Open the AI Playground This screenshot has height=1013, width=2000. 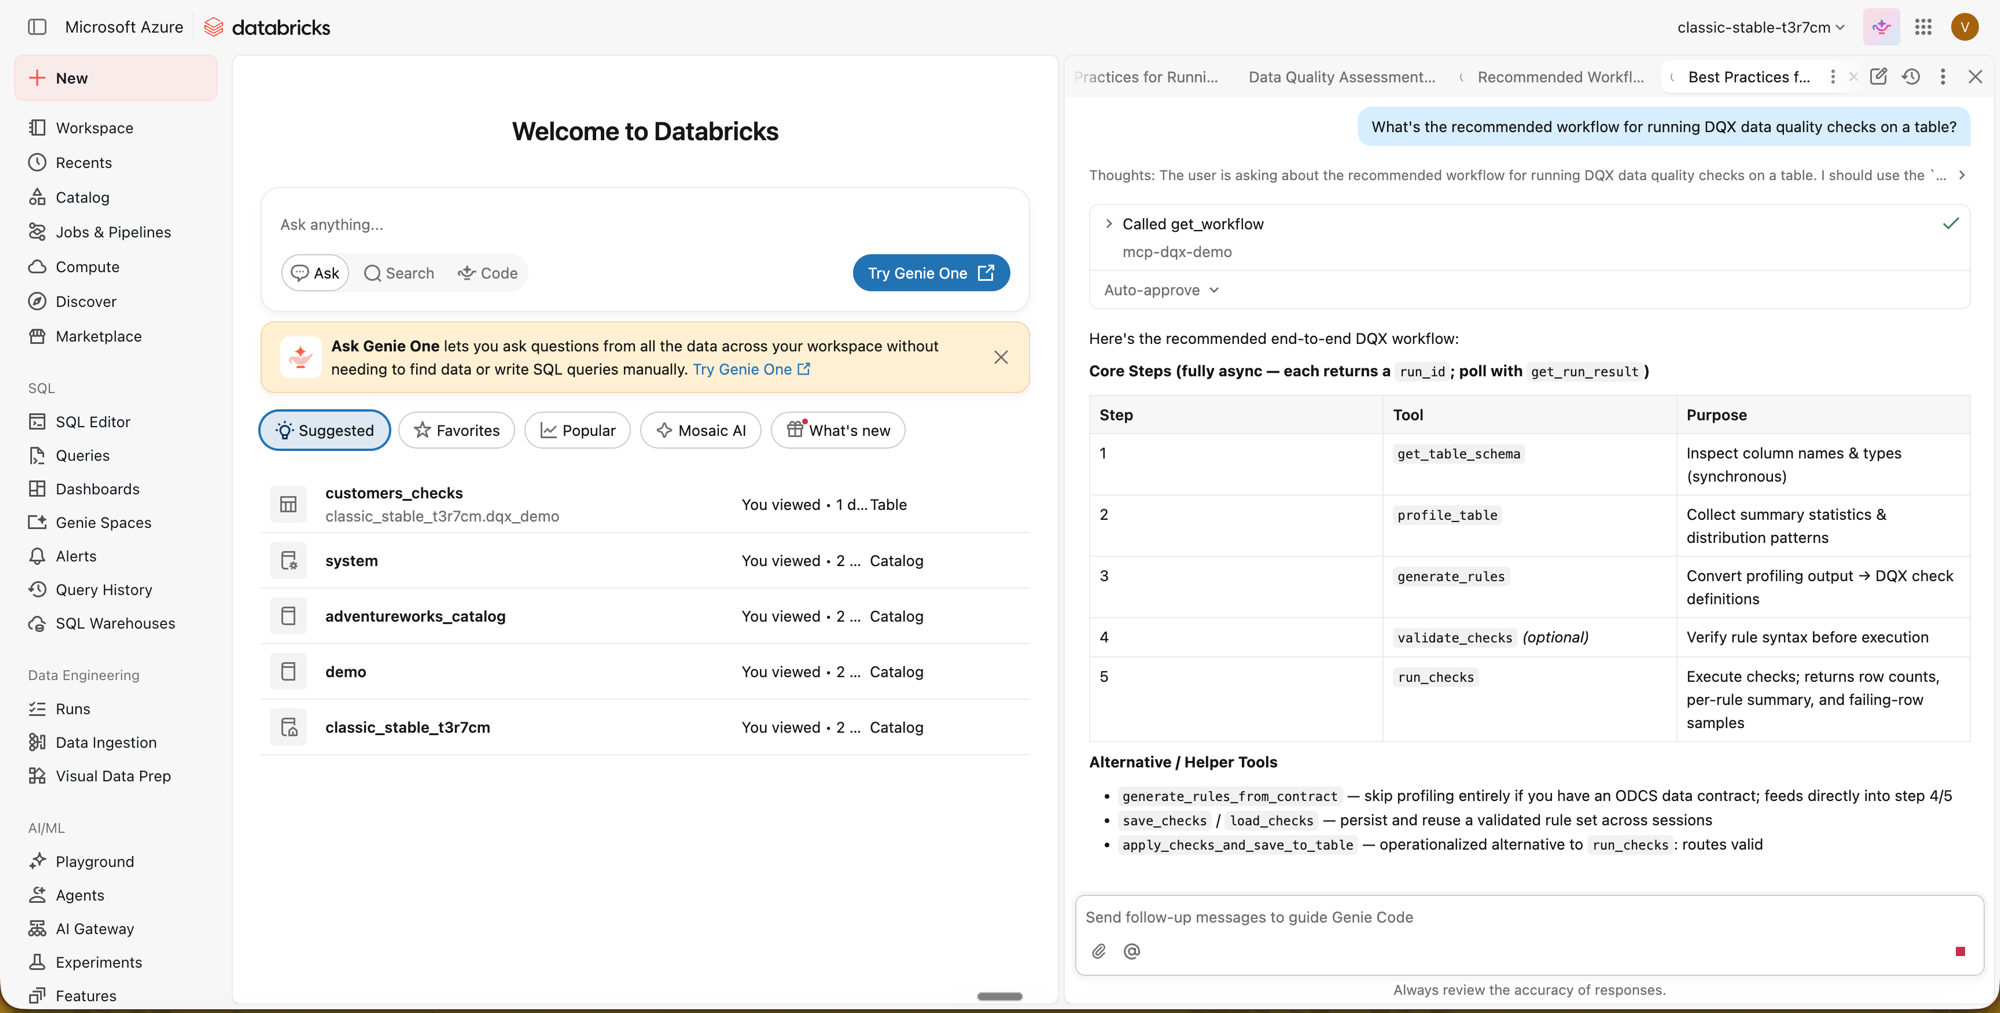94,861
